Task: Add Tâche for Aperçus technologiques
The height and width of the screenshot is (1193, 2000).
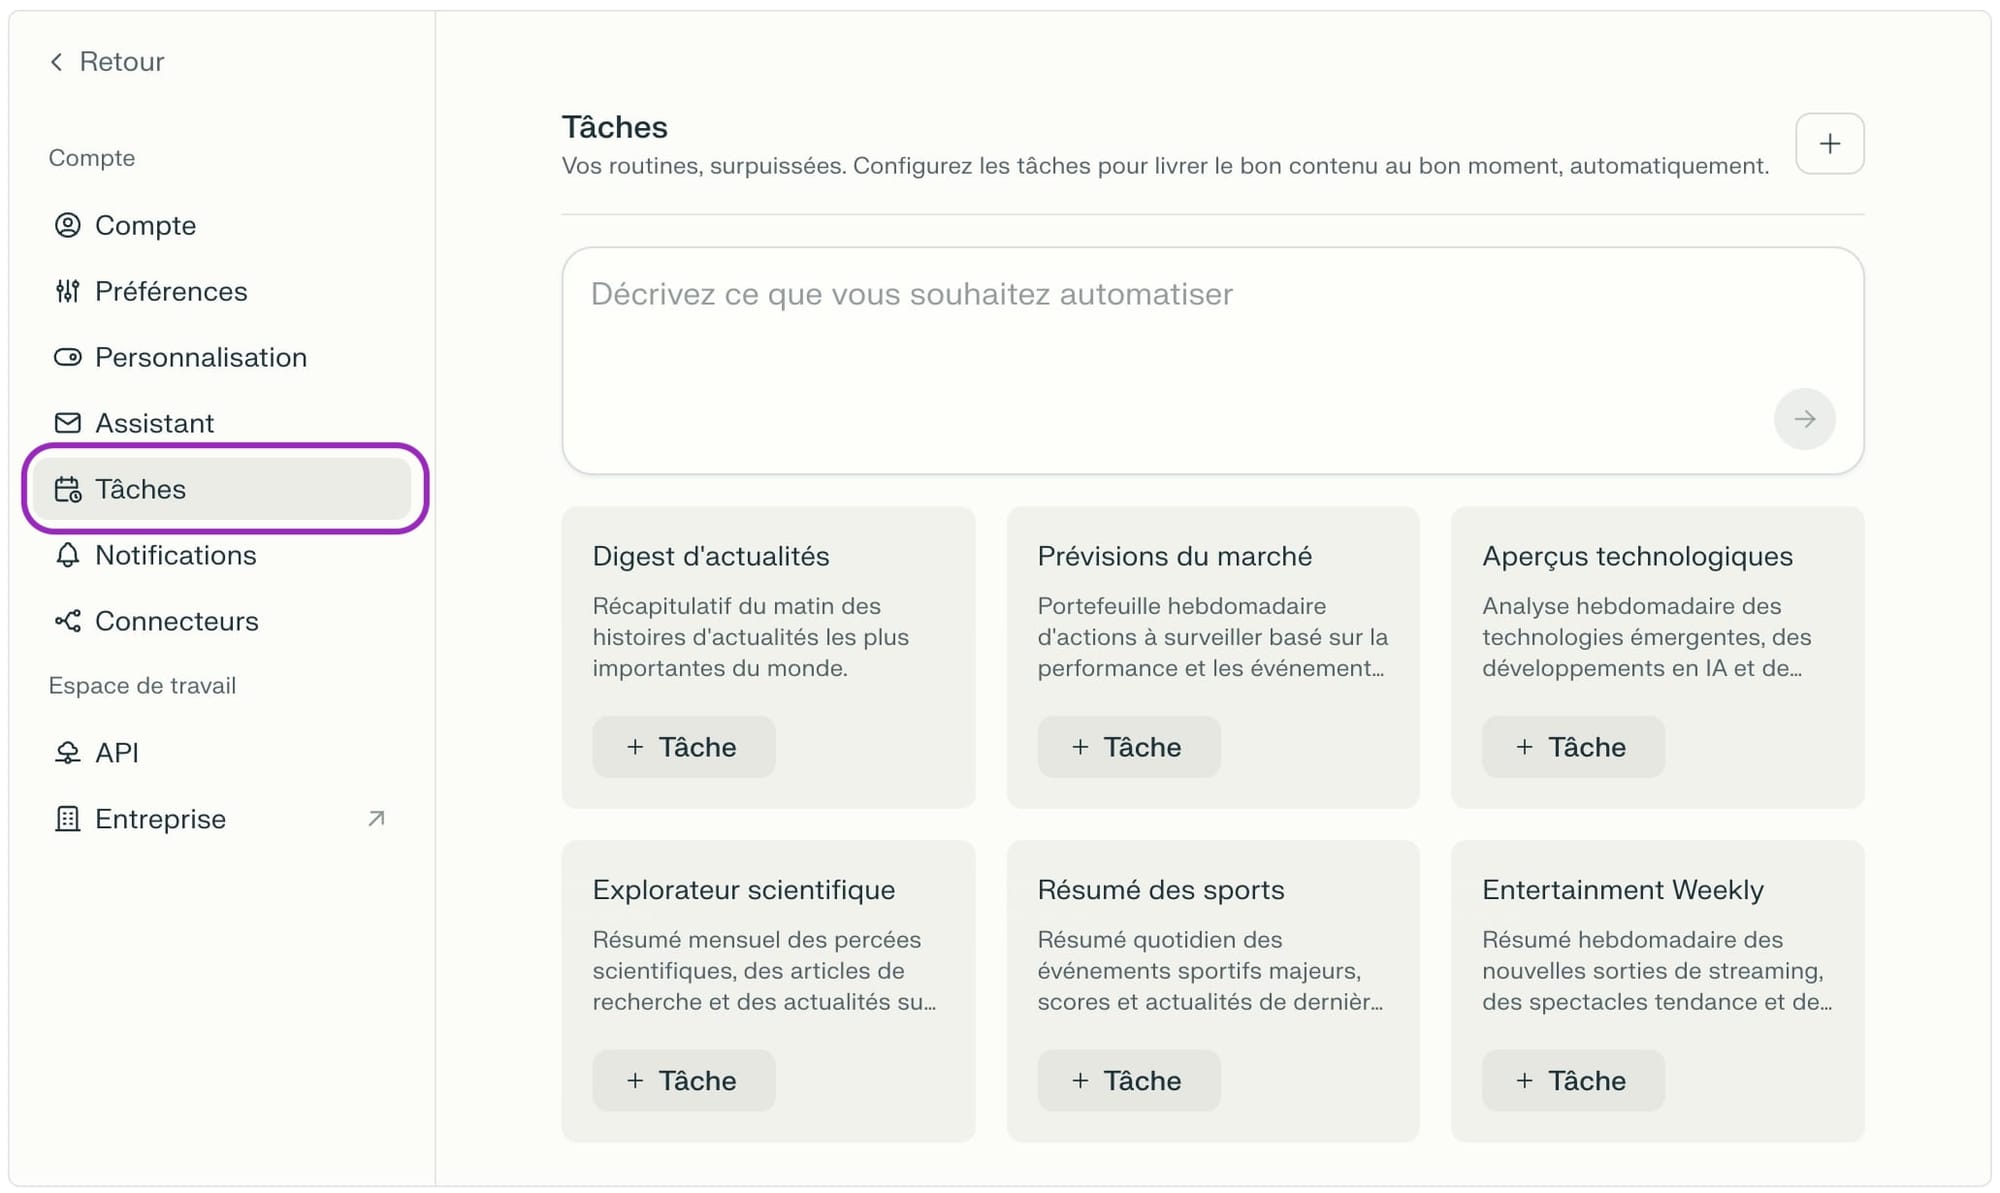Action: point(1572,747)
